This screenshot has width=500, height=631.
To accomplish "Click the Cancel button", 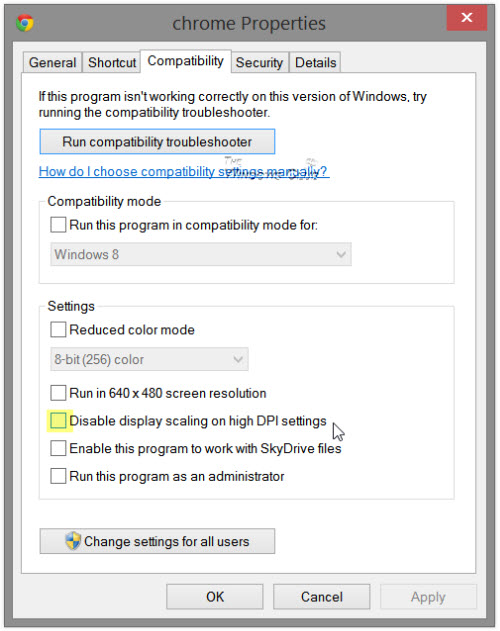I will 322,597.
